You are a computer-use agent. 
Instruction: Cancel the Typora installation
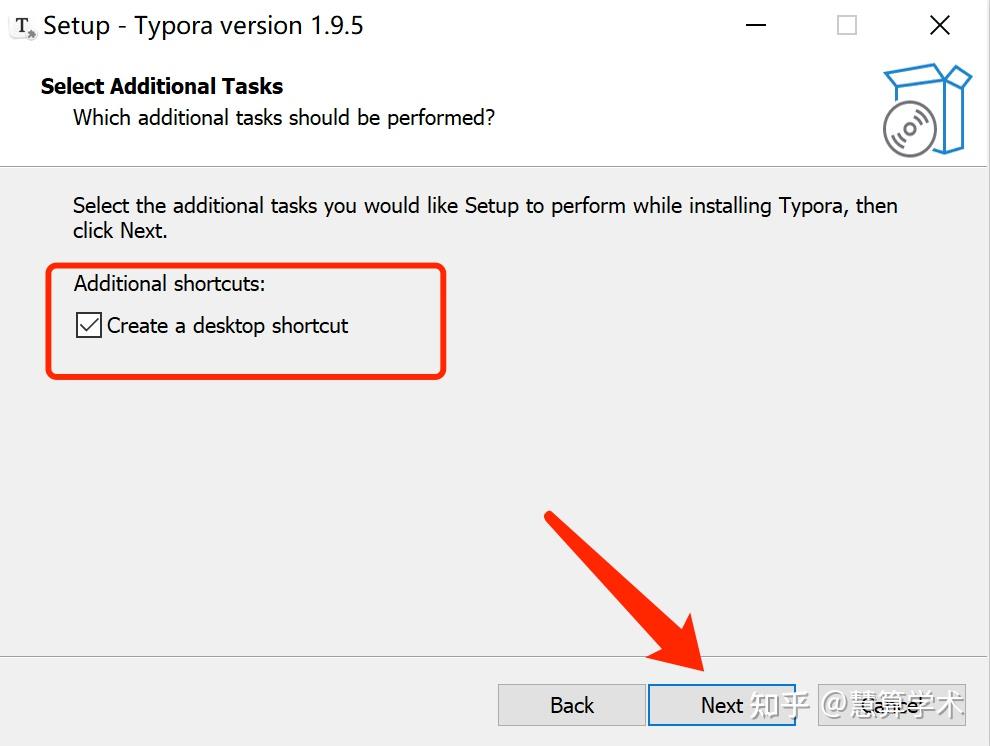890,705
